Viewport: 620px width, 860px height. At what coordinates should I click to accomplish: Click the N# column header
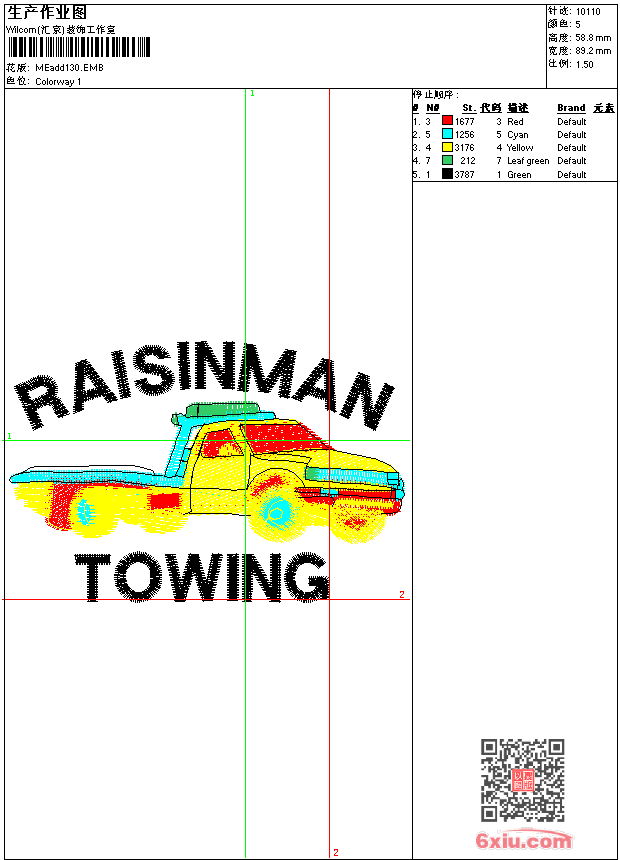(x=433, y=108)
